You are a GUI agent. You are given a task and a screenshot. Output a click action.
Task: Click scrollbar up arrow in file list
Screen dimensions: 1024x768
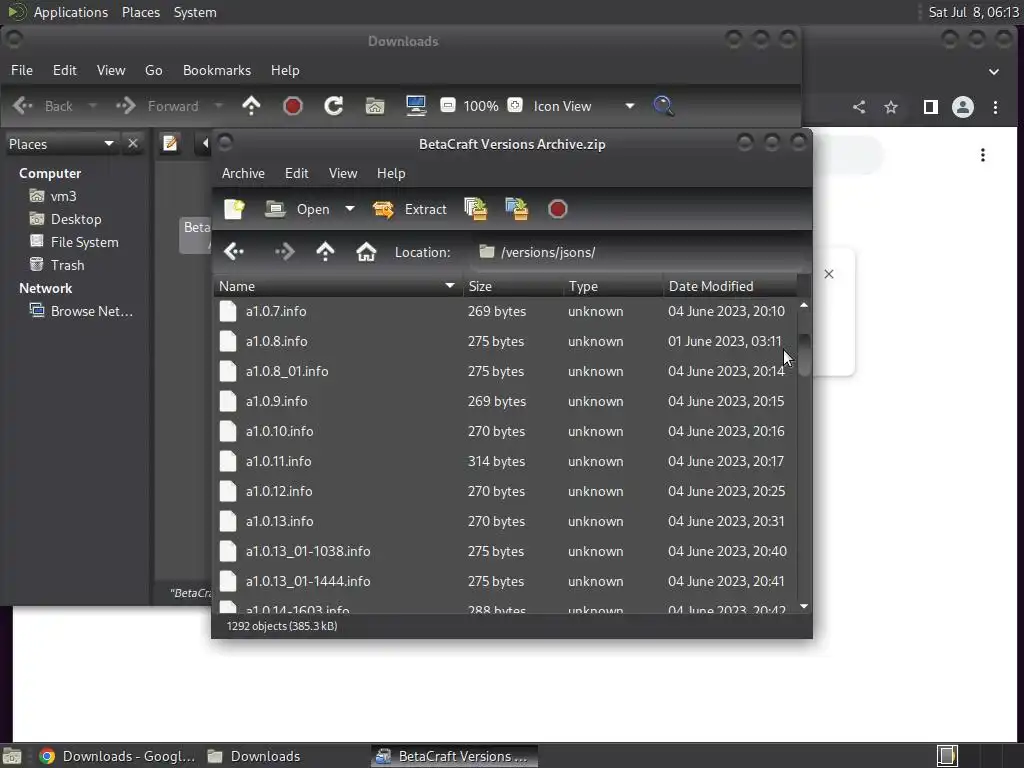[804, 305]
